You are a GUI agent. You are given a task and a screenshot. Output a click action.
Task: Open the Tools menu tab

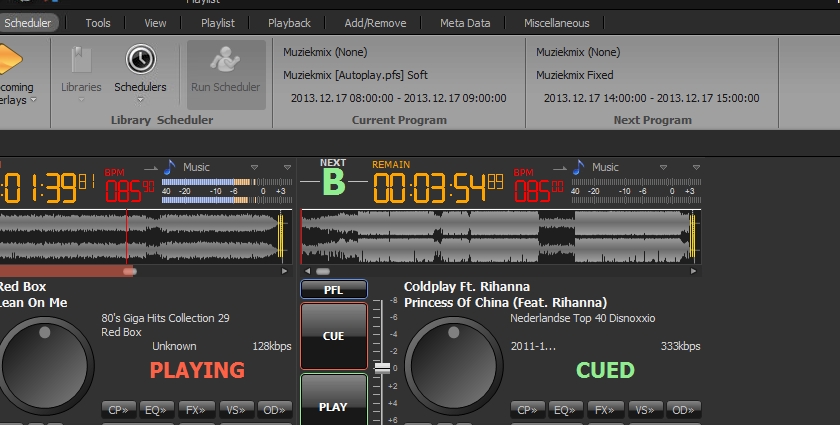click(98, 23)
